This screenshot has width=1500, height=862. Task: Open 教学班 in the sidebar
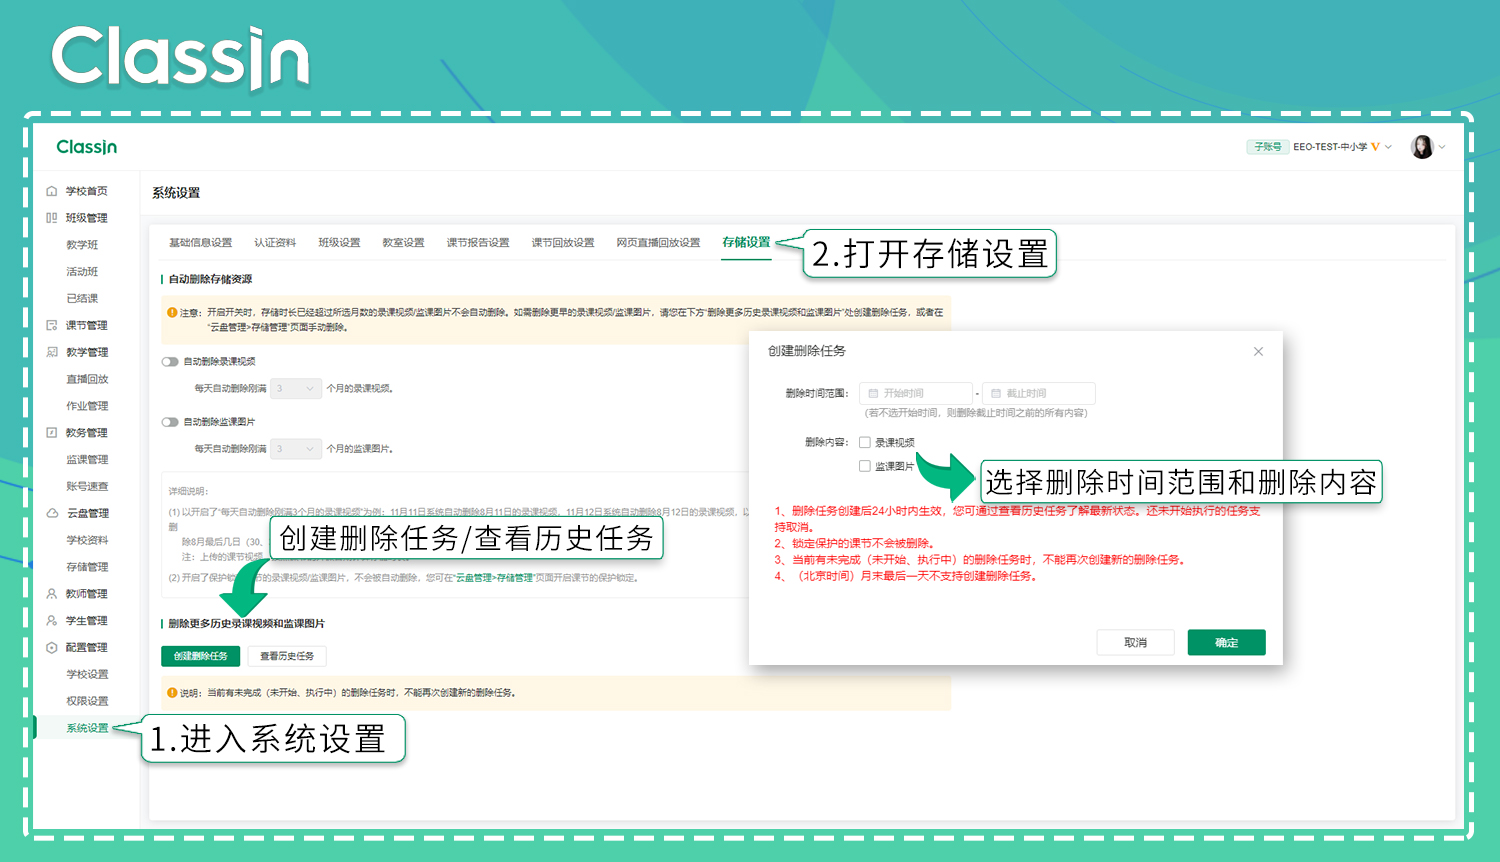click(82, 245)
